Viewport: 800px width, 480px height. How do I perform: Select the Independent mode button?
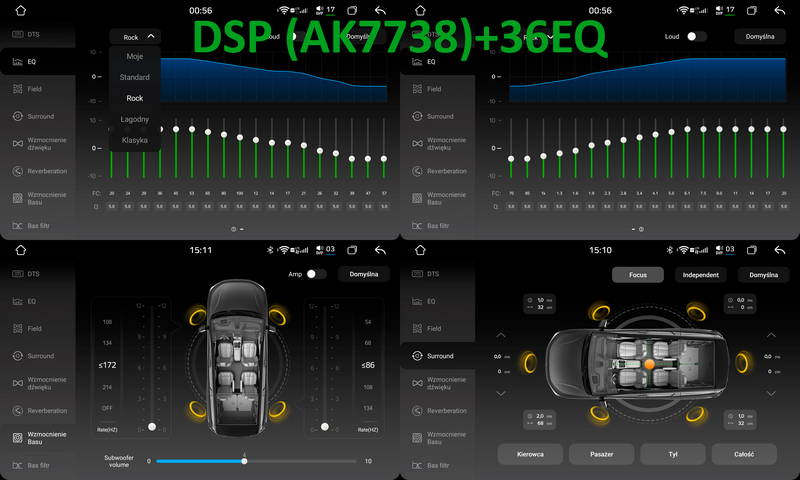701,274
